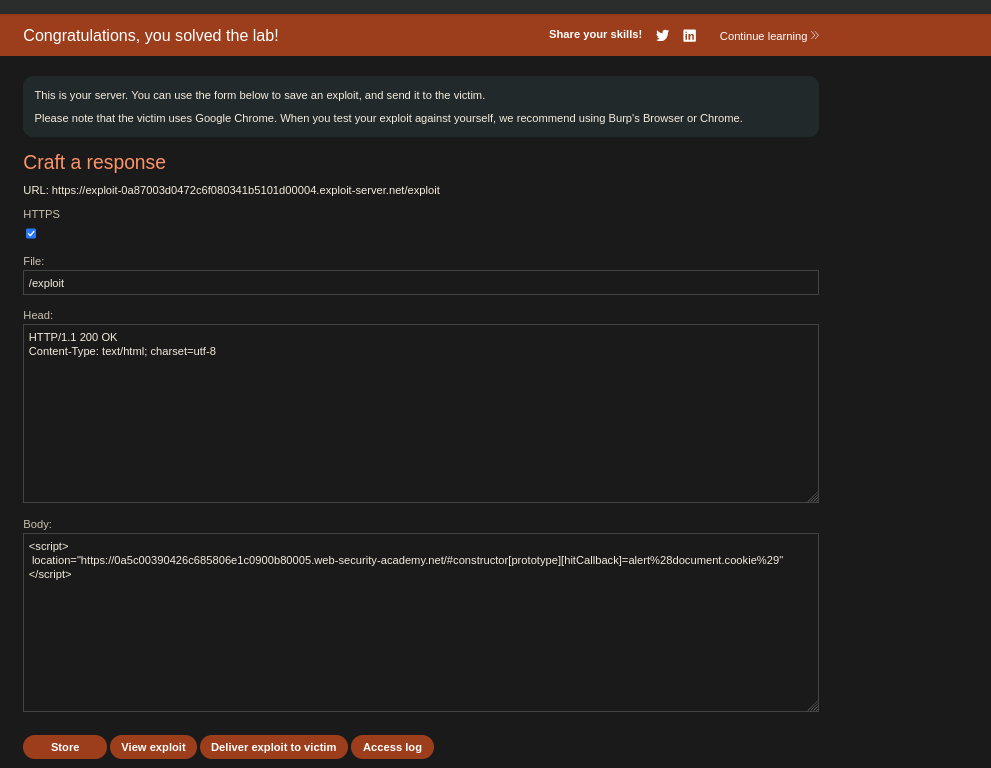Click the 'Craft a response' heading

pyautogui.click(x=94, y=162)
